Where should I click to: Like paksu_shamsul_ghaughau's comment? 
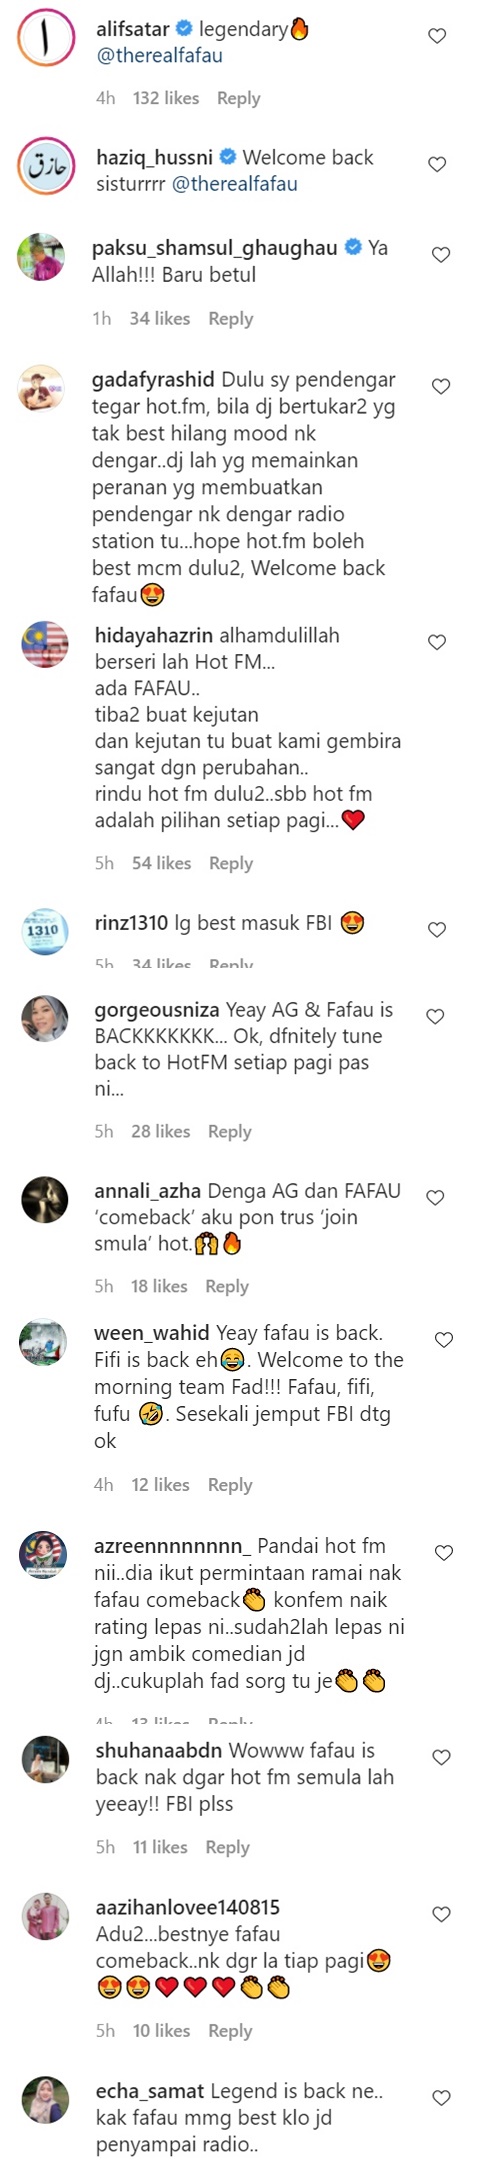click(x=440, y=255)
